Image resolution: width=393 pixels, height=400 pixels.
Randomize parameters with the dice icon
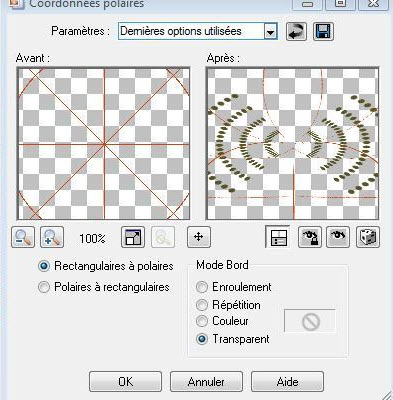point(368,237)
